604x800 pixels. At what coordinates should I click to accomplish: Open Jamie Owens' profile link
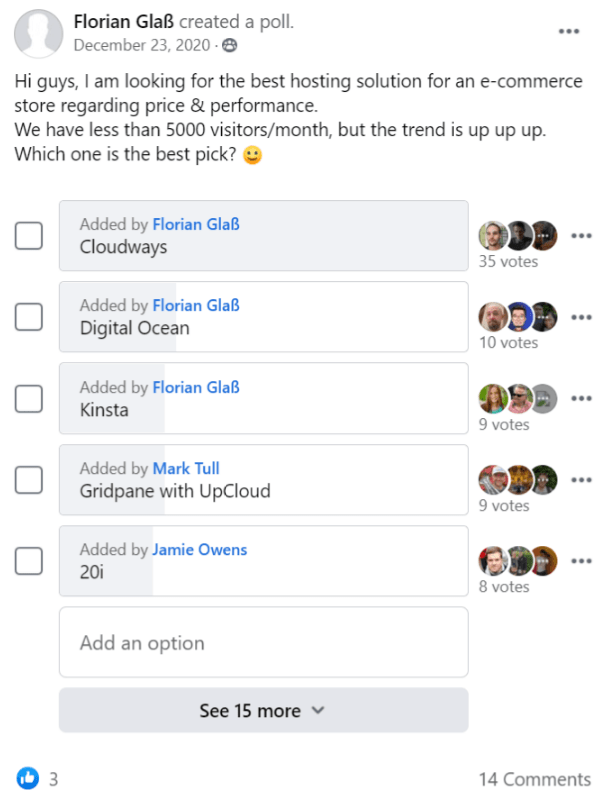[199, 549]
